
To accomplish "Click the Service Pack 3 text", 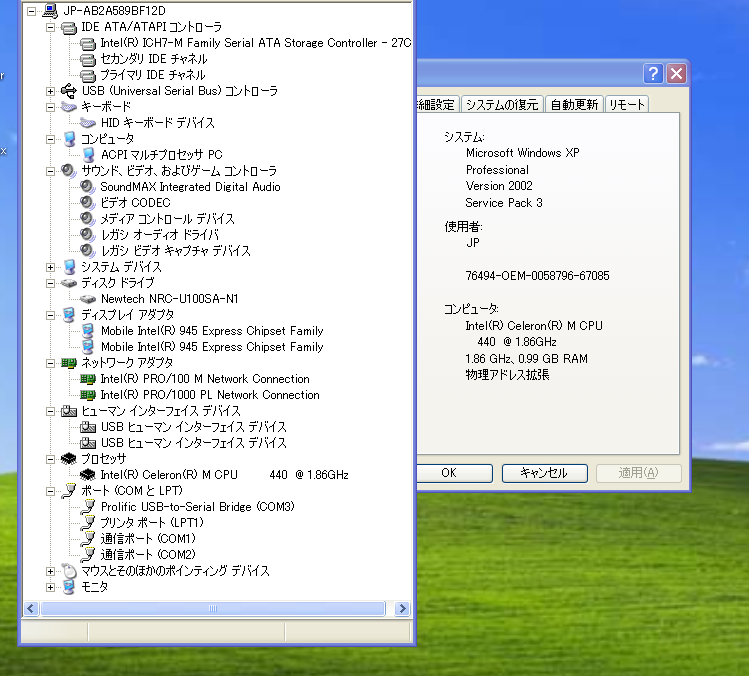I will [x=504, y=203].
